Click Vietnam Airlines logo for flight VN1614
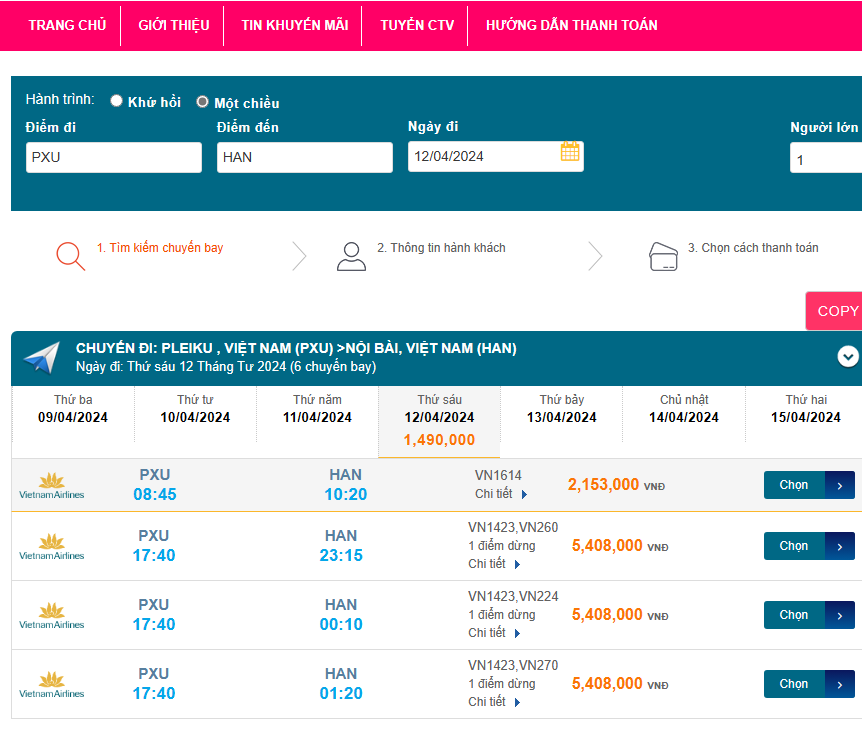The image size is (862, 730). point(52,485)
